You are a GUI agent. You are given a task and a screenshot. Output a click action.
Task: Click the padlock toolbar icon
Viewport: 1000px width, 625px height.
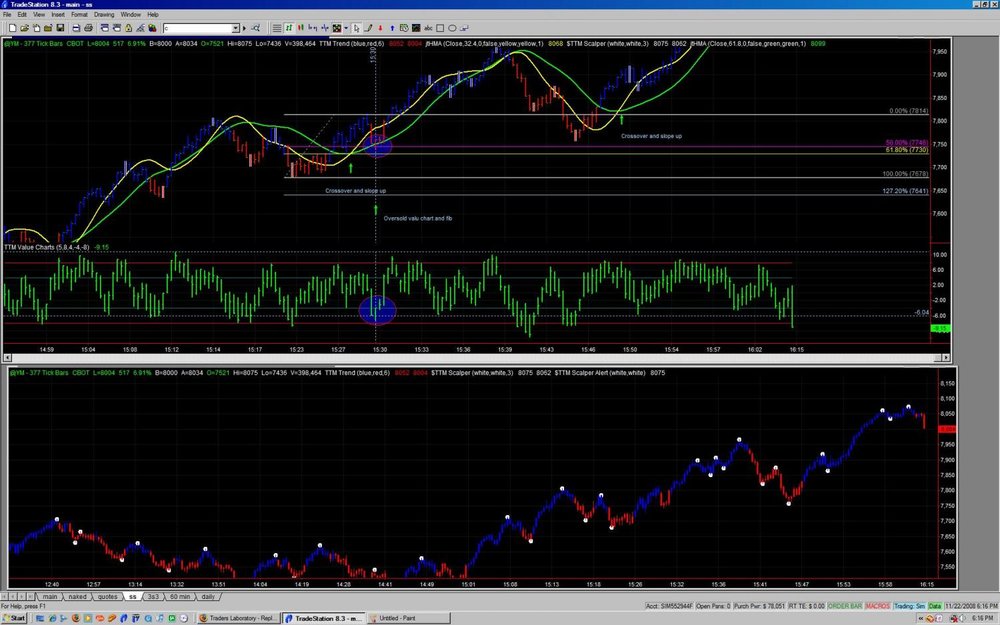pyautogui.click(x=128, y=28)
